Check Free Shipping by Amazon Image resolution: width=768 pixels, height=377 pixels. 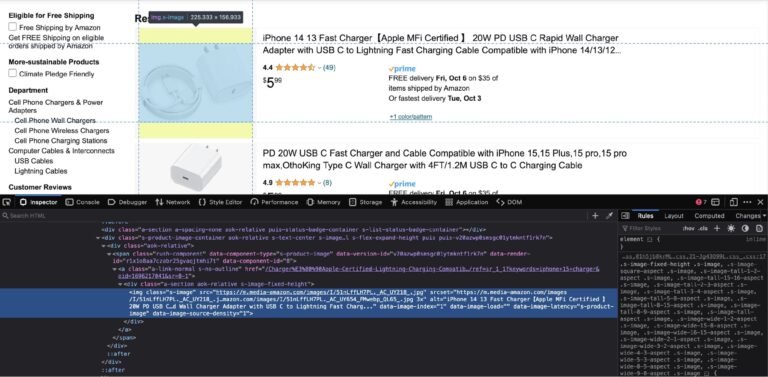click(13, 27)
